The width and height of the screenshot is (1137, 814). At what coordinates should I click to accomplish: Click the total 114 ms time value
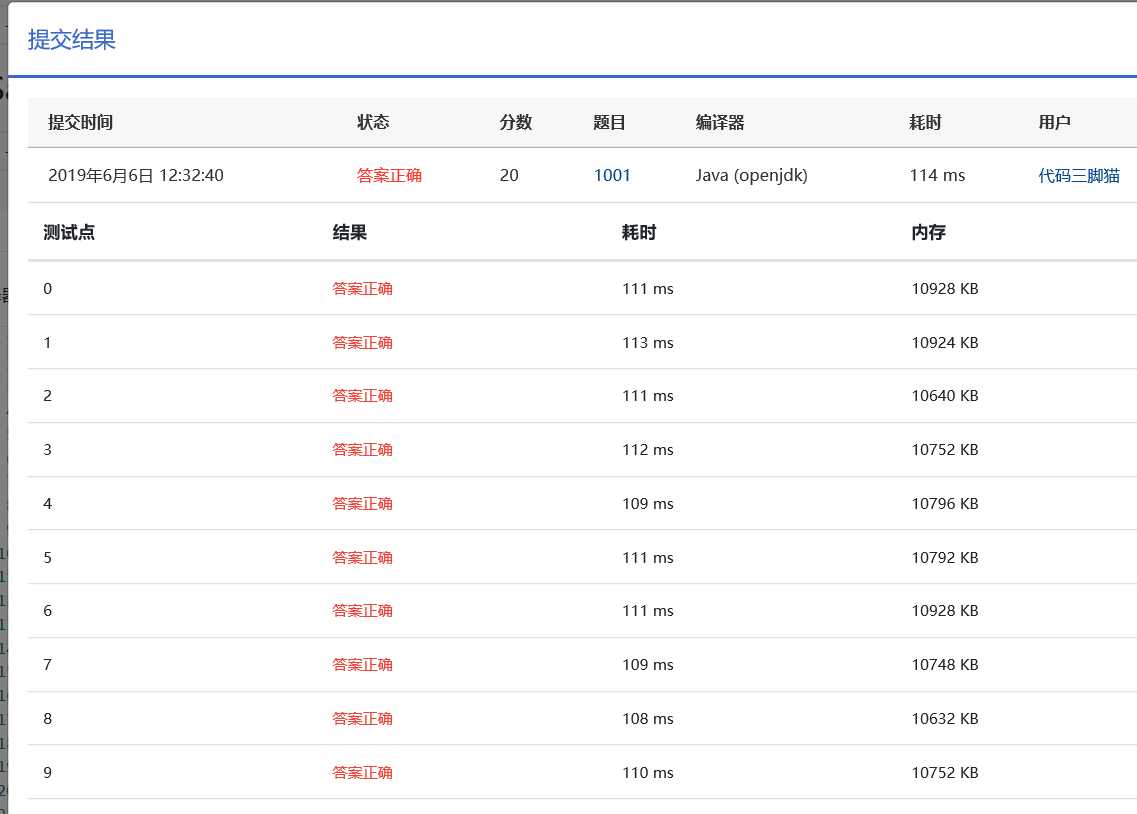pos(937,175)
